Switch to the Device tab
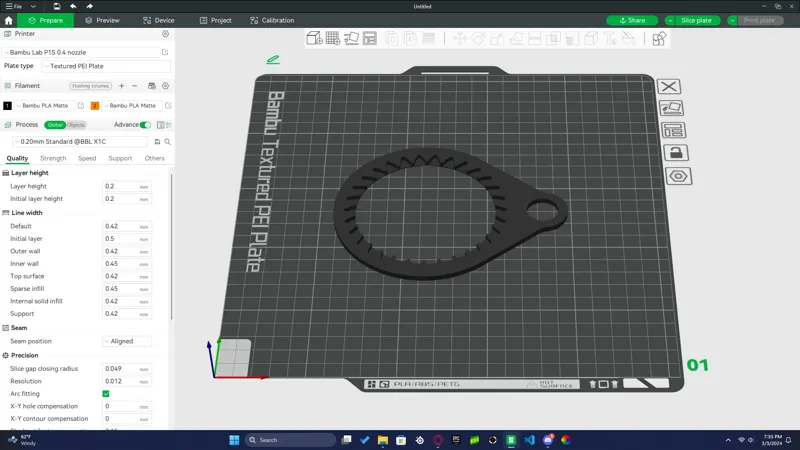The image size is (800, 450). [159, 20]
